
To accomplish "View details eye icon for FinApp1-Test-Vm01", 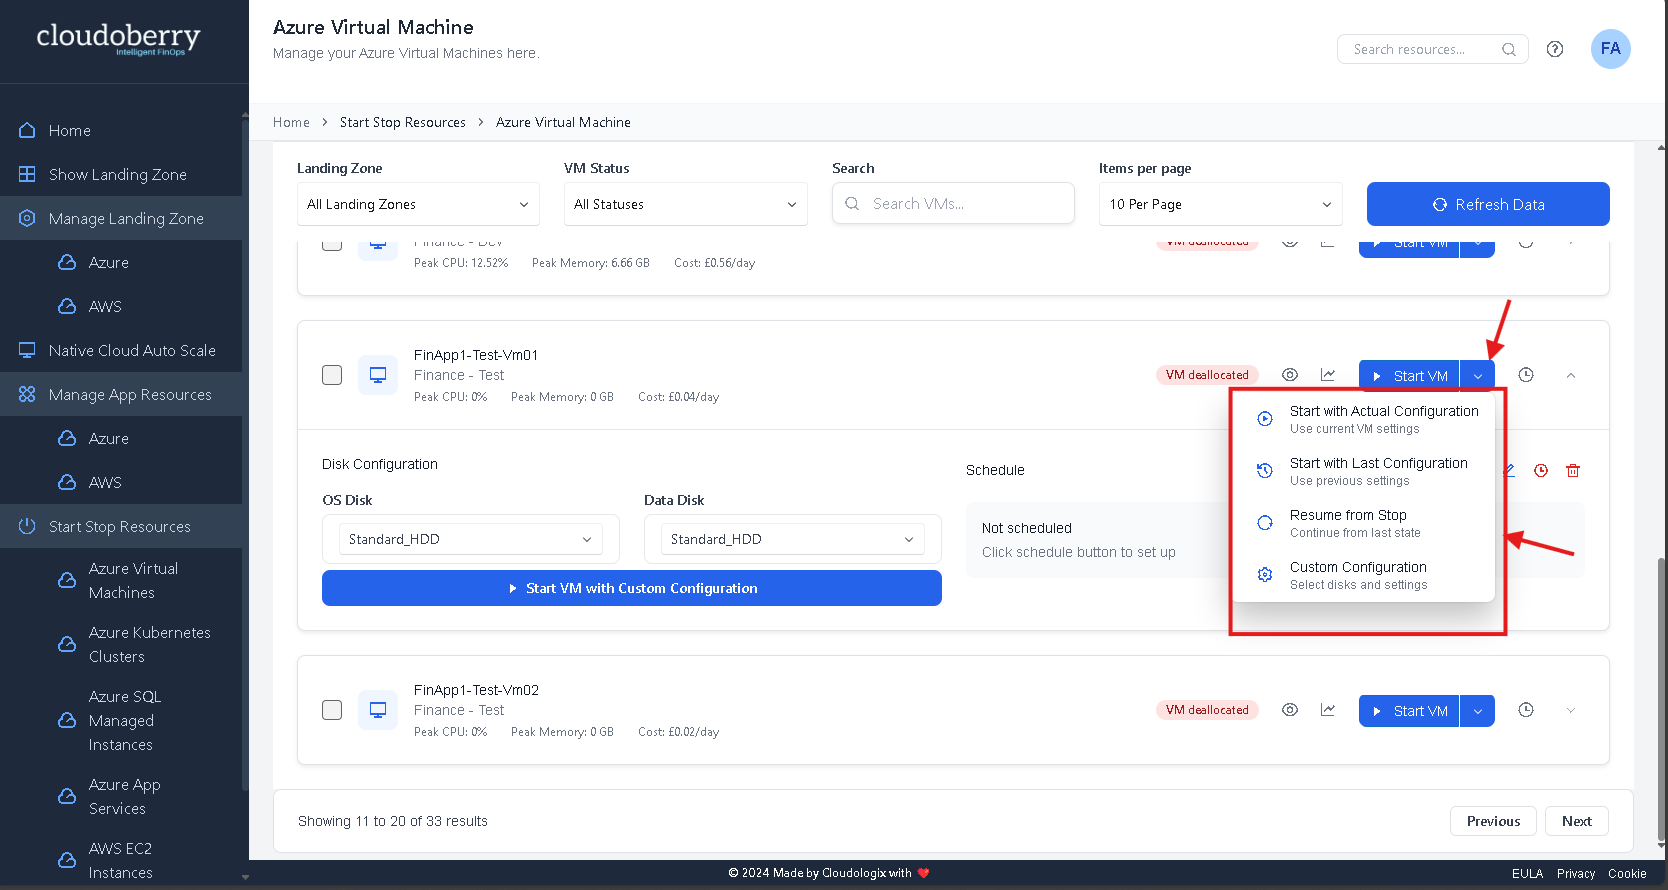I will (x=1290, y=375).
